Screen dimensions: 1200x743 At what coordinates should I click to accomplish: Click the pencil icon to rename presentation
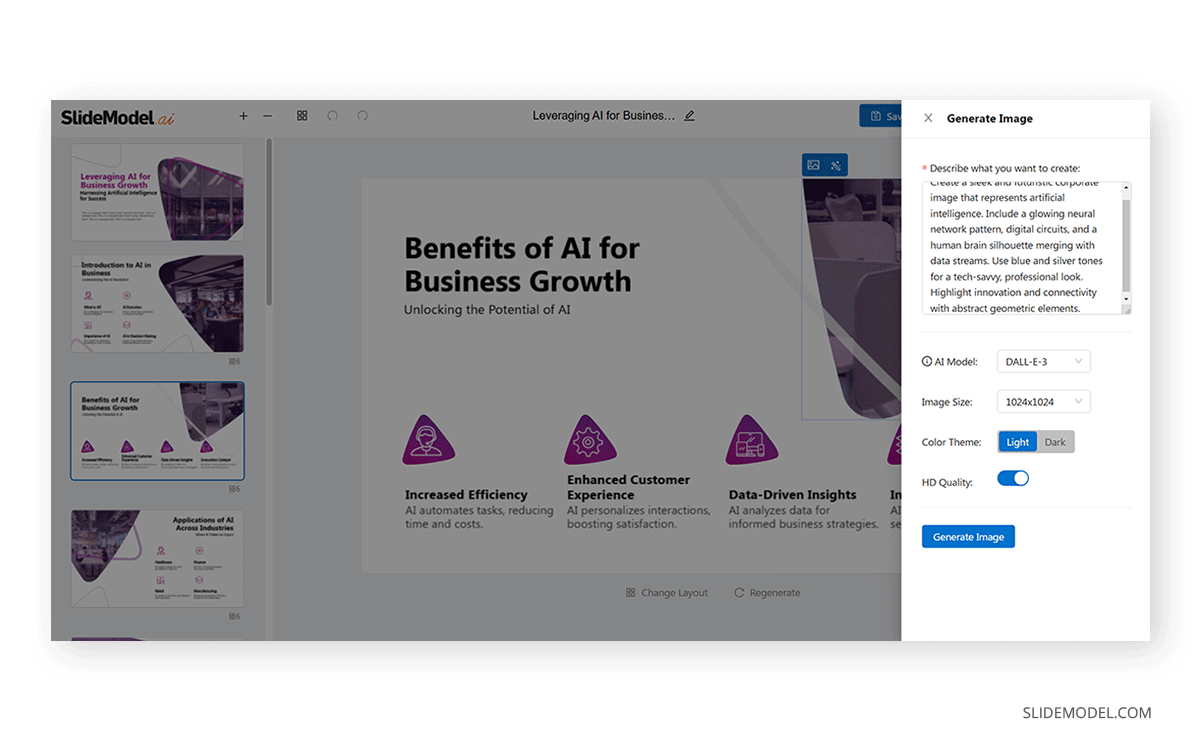tap(689, 116)
